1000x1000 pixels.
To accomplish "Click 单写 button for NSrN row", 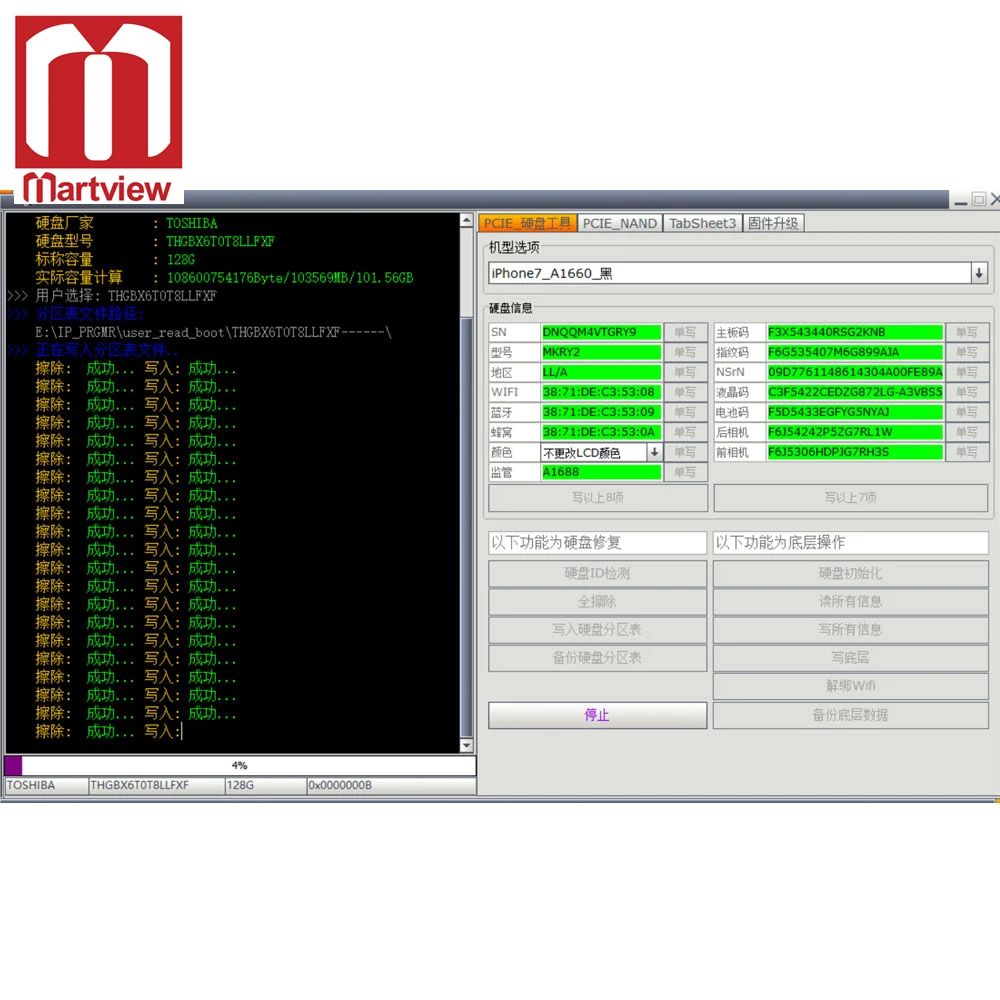I will (967, 372).
